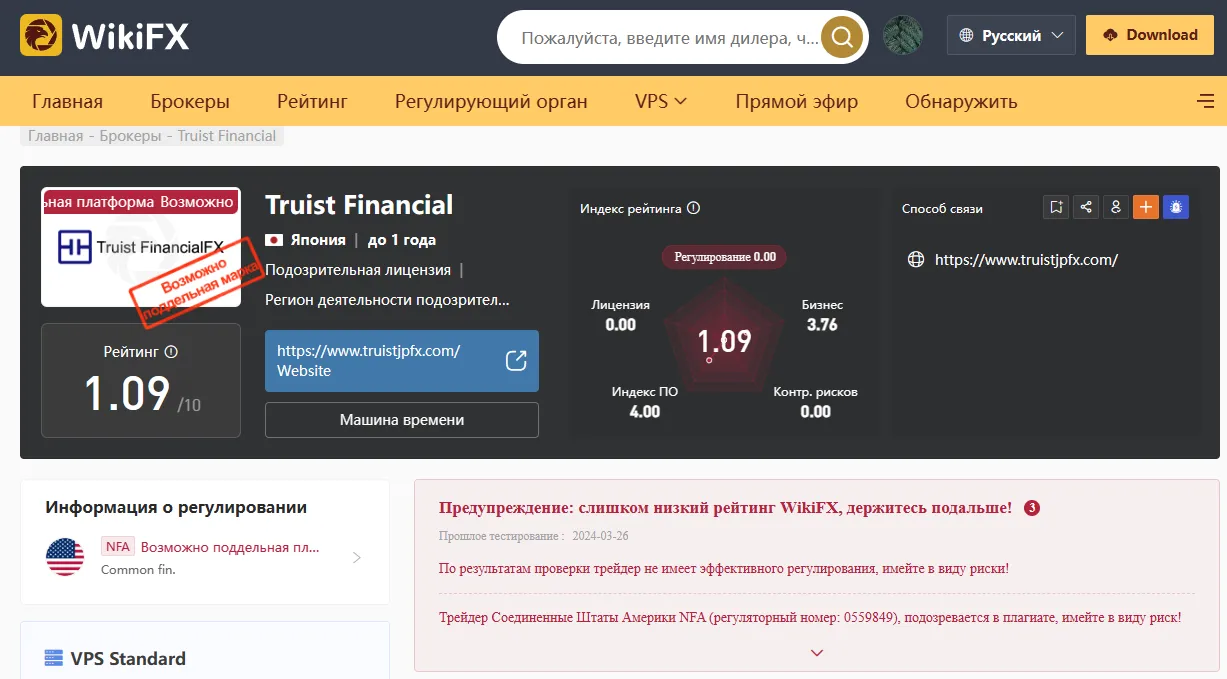Click the red warning count badge
Viewport: 1227px width, 679px height.
point(1032,508)
